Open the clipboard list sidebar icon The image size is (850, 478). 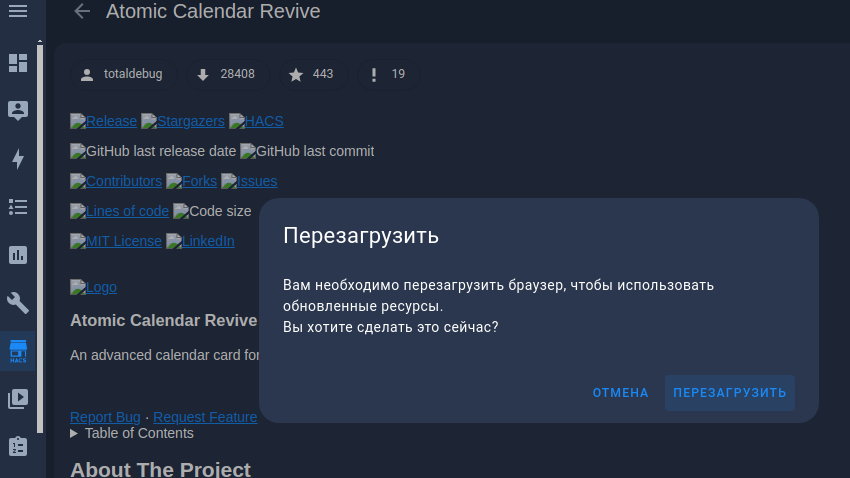point(18,447)
